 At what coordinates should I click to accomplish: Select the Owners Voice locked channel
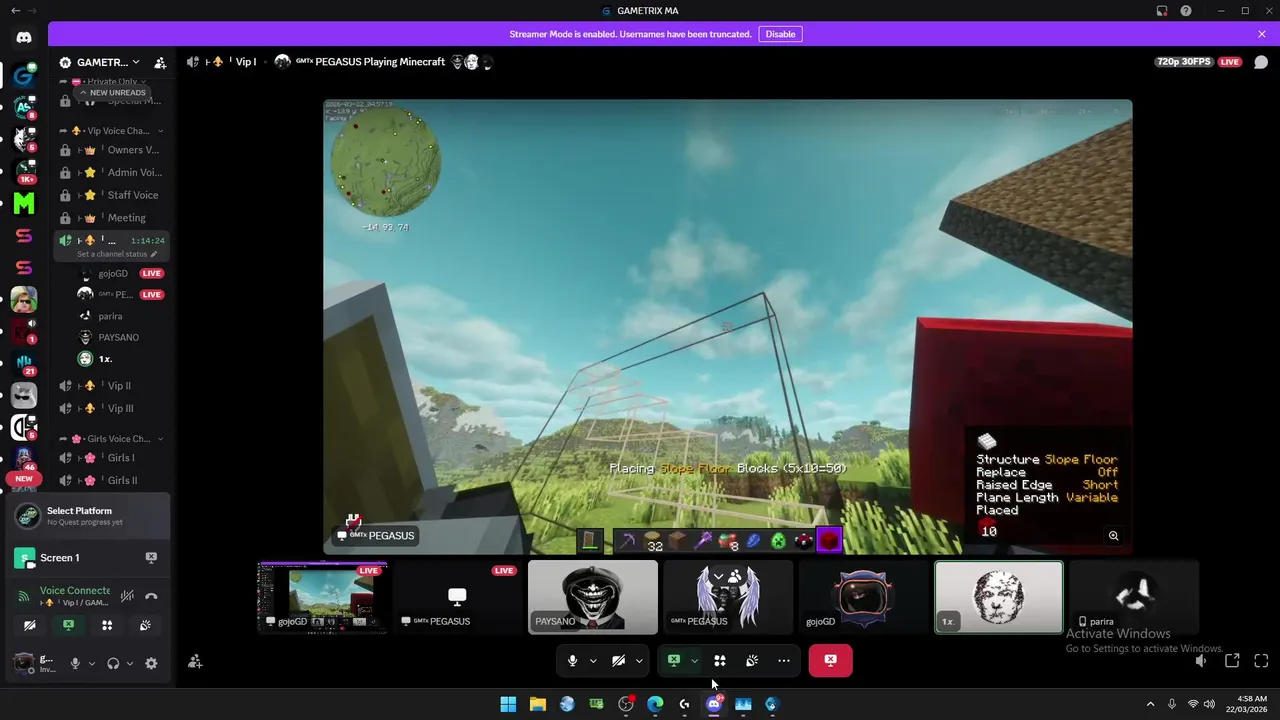click(x=111, y=150)
